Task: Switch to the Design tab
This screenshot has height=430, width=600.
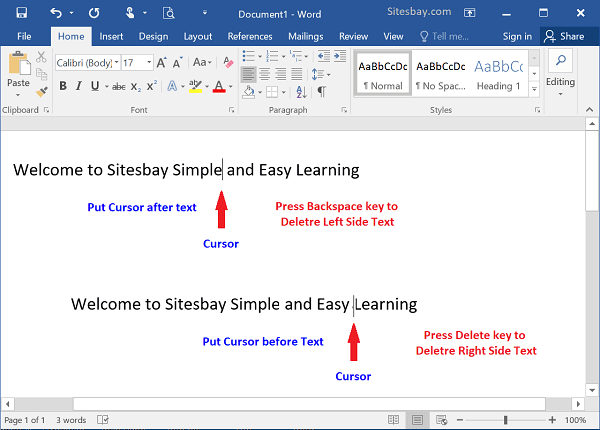Action: (x=153, y=36)
